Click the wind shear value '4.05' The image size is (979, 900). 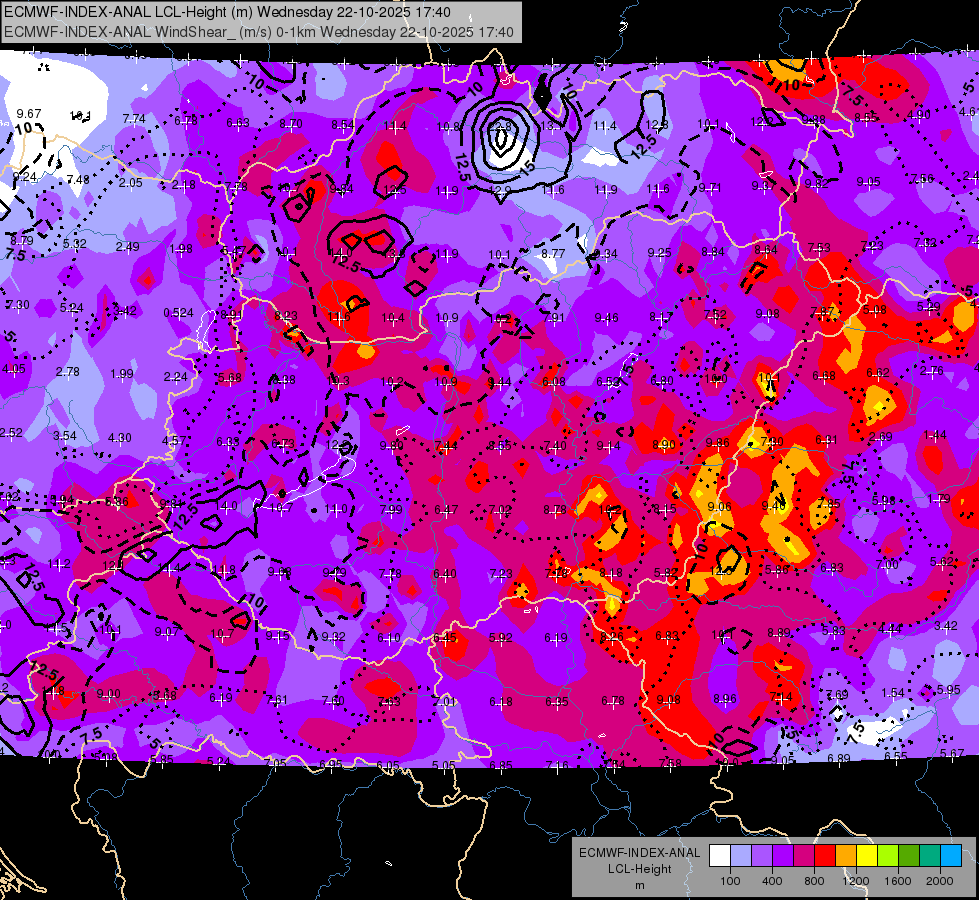click(x=14, y=369)
